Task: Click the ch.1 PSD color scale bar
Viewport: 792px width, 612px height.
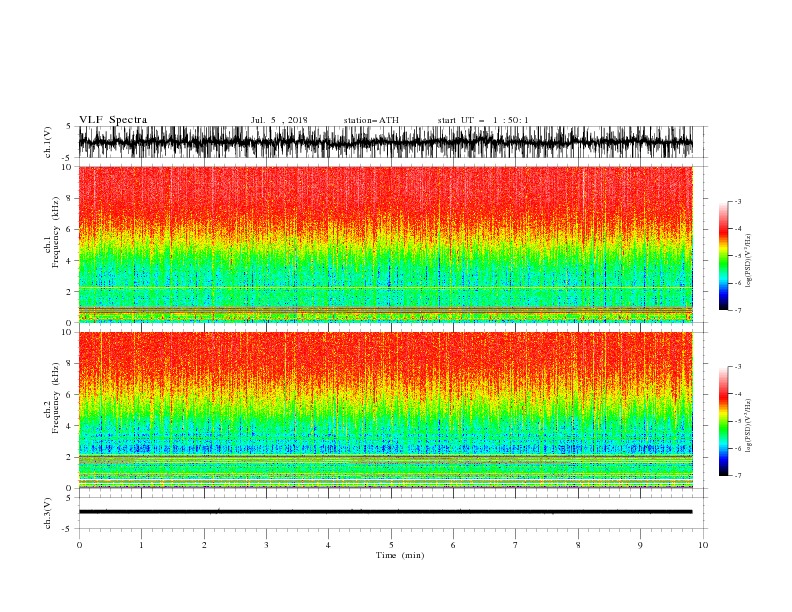Action: pos(723,256)
